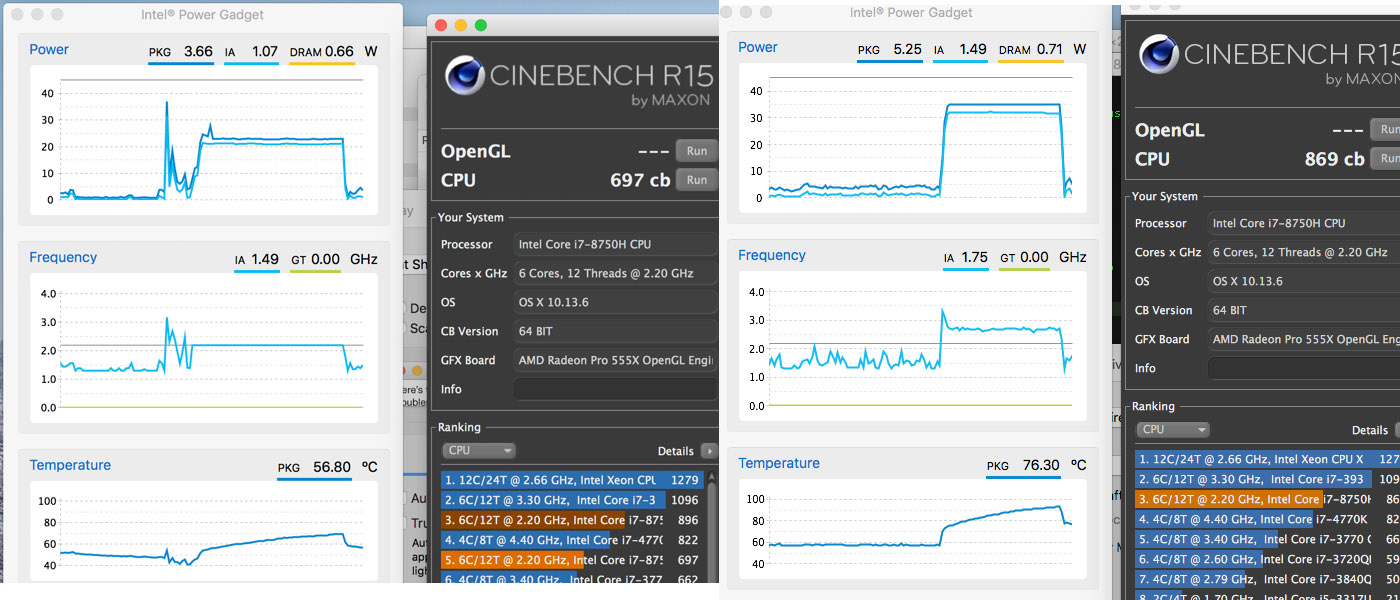Select right ranking row '4C/8T @ 2.60 GHz i7-3720QI'

1268,559
